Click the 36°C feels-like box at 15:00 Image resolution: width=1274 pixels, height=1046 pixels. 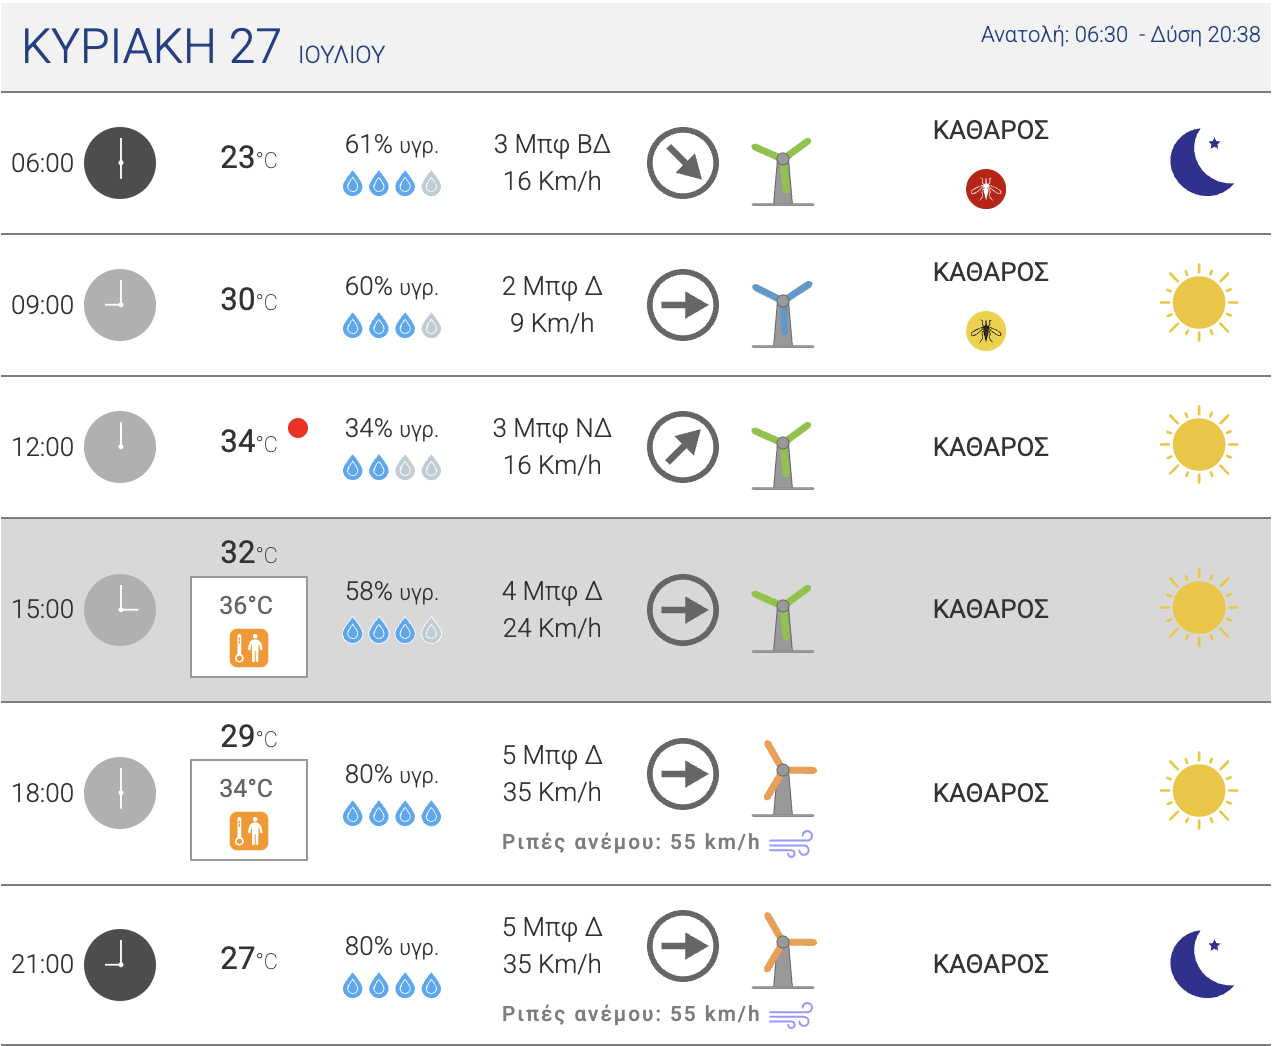249,627
